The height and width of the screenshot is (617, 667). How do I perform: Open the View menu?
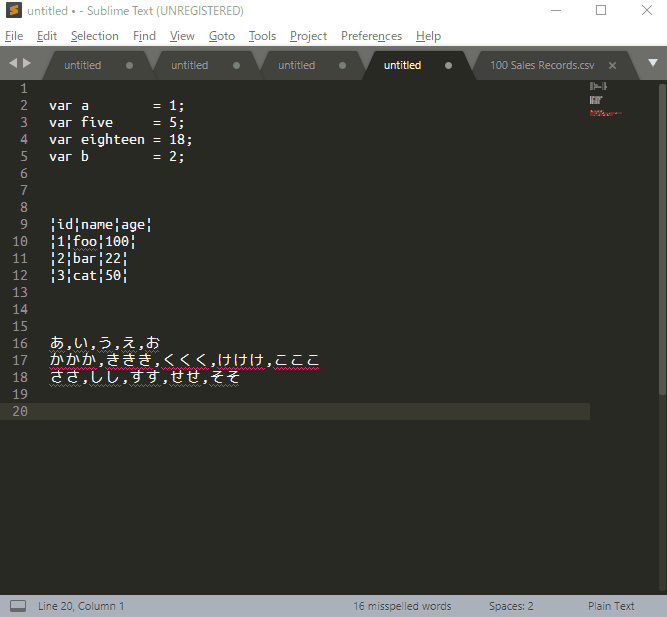182,36
